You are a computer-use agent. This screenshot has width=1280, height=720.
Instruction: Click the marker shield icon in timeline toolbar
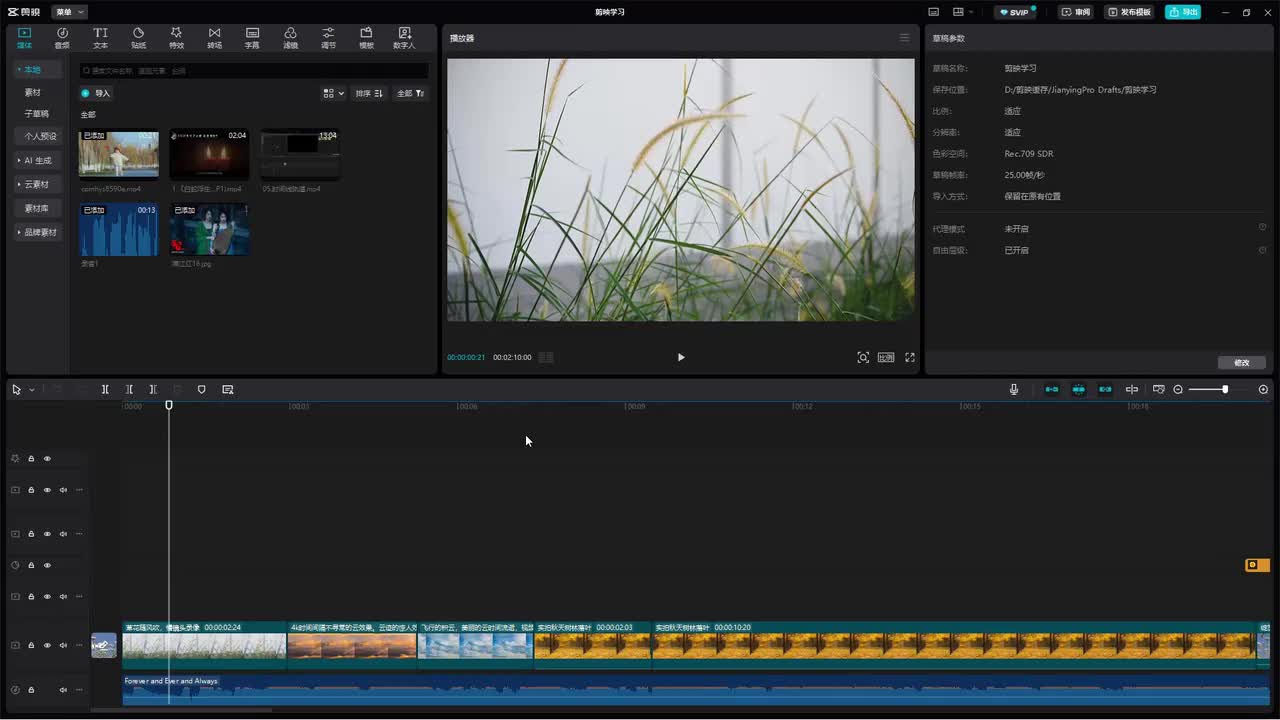(201, 389)
